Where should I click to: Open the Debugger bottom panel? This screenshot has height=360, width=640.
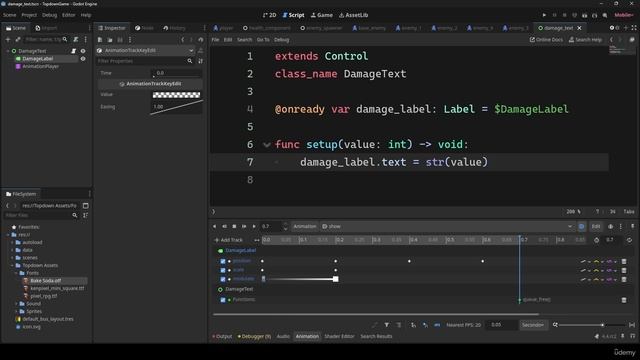254,337
